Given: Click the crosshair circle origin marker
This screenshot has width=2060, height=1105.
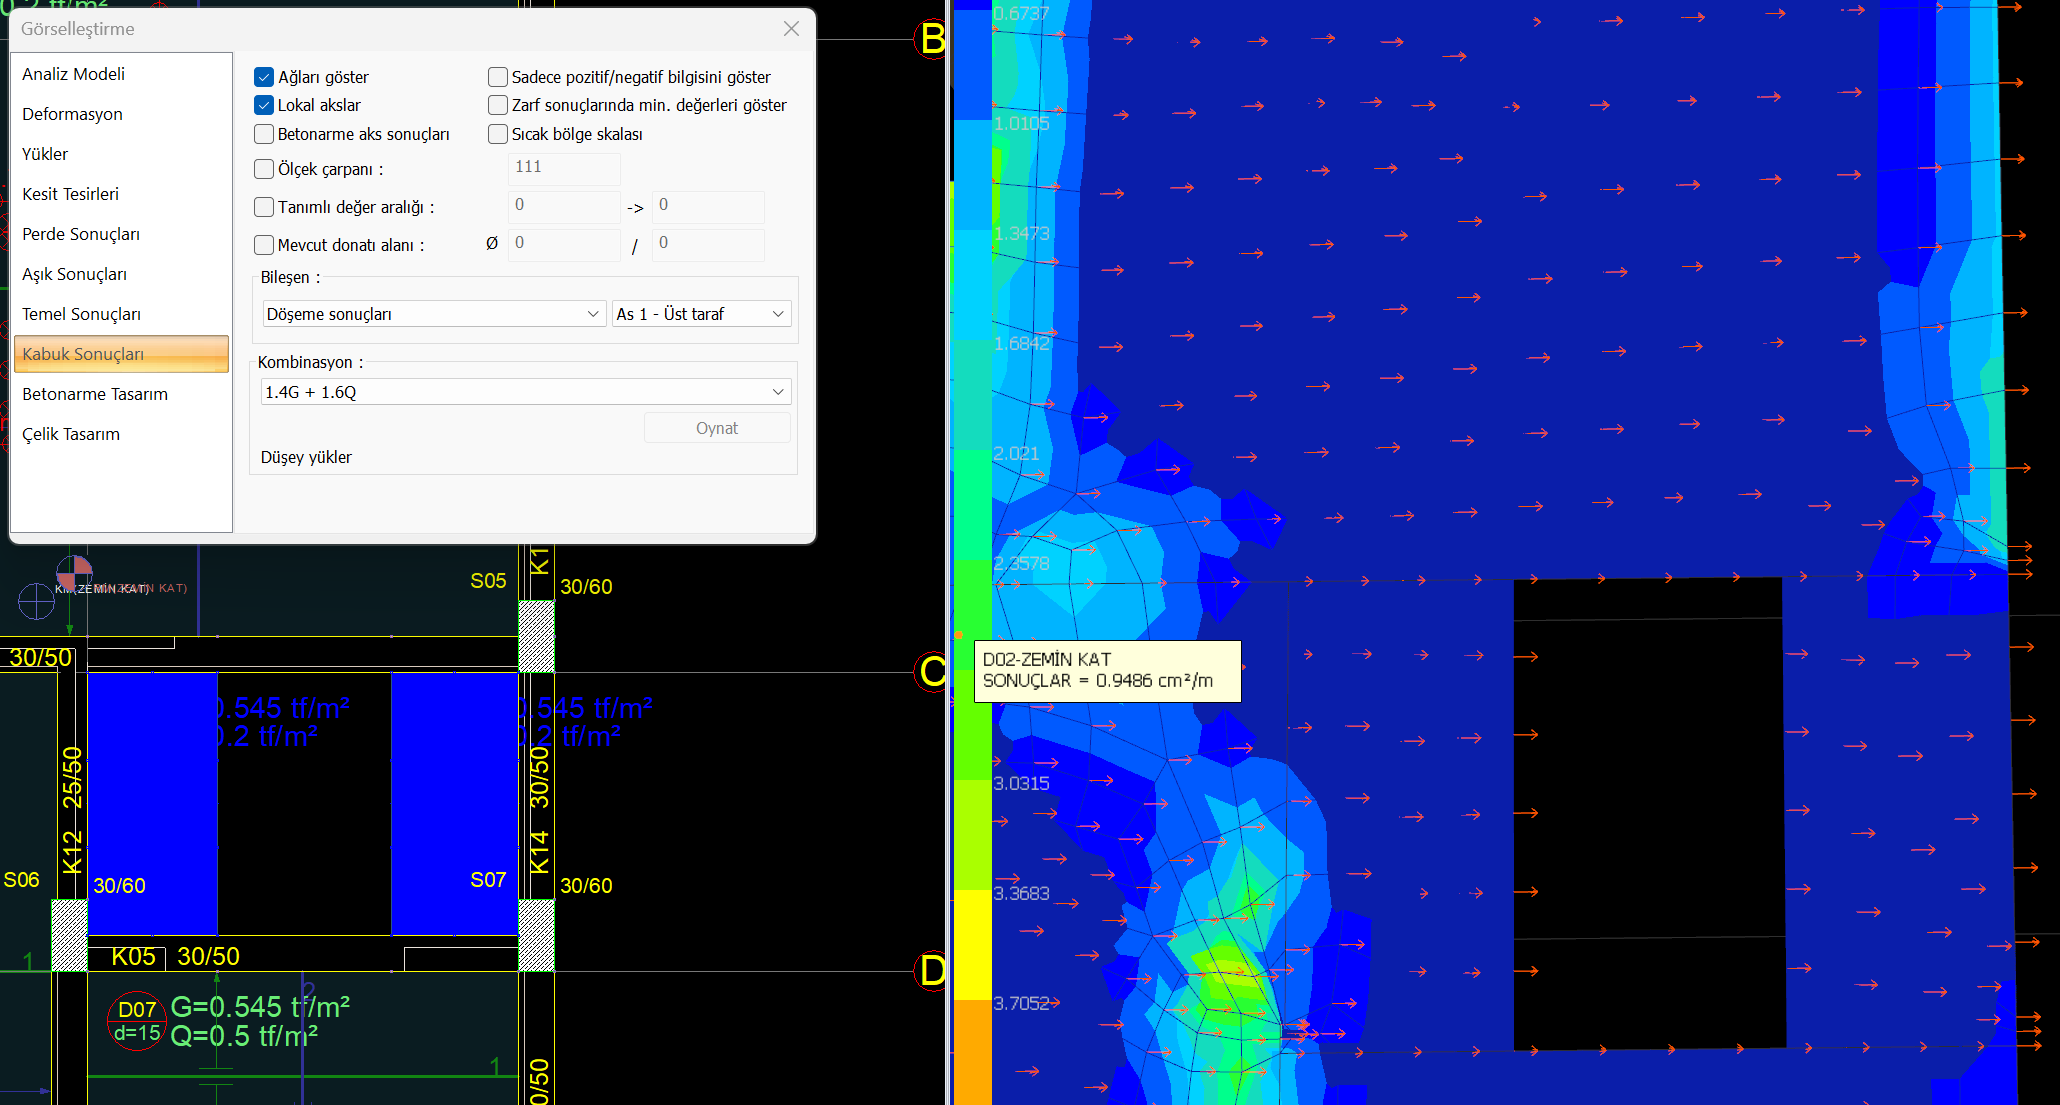Looking at the screenshot, I should (37, 601).
